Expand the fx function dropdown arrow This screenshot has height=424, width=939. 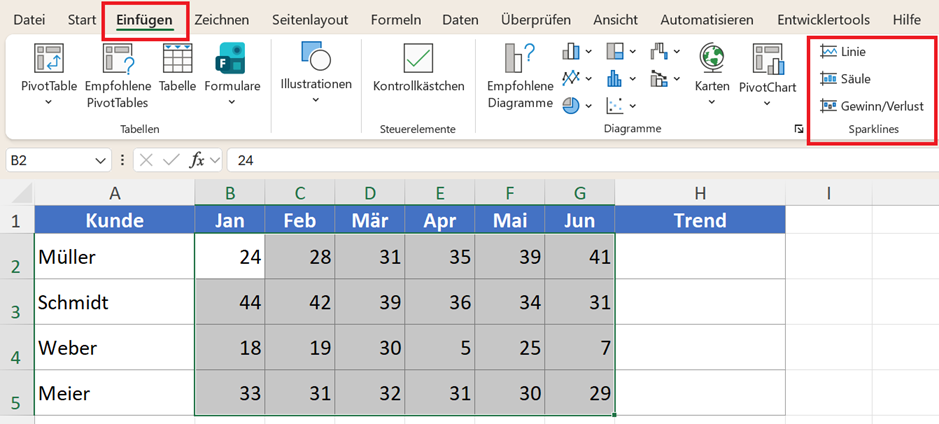(214, 160)
